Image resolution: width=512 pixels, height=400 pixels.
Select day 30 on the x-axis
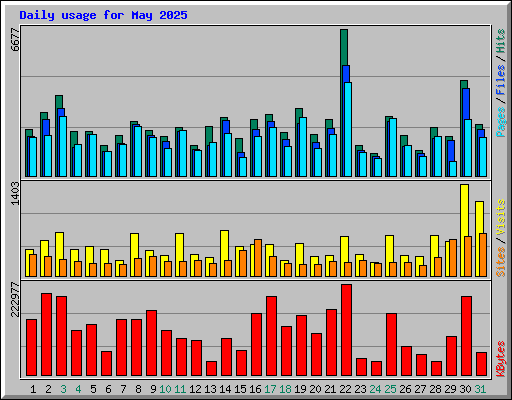click(x=465, y=389)
